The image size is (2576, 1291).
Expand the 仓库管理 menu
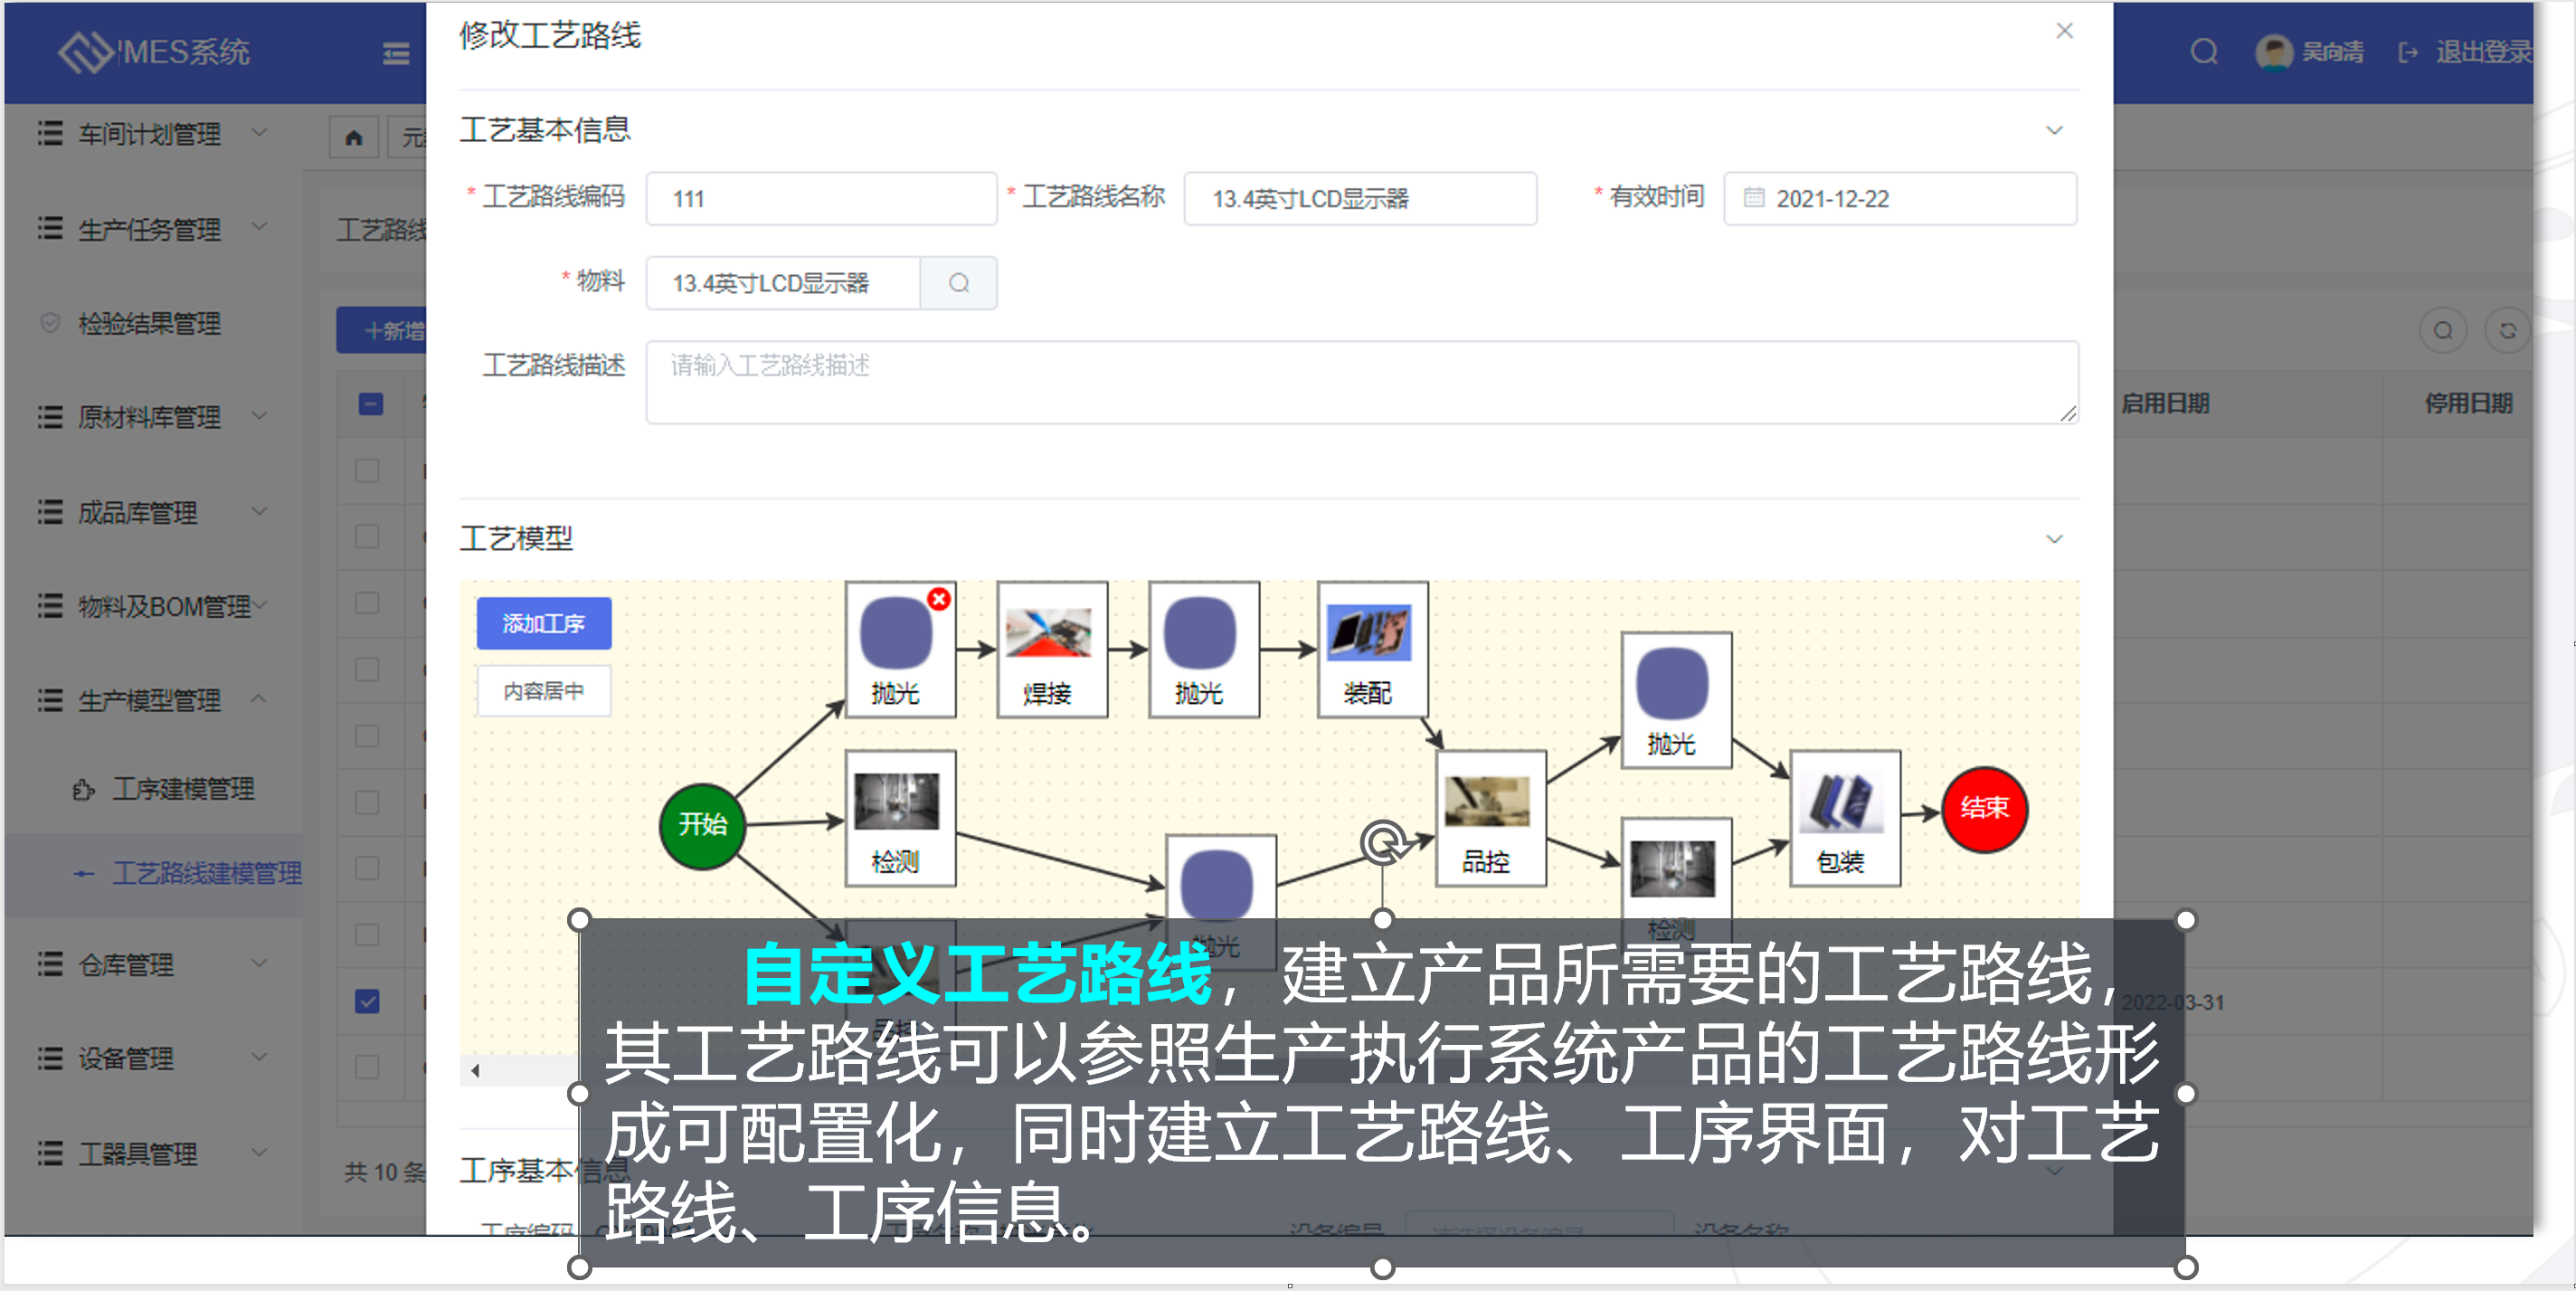click(153, 964)
